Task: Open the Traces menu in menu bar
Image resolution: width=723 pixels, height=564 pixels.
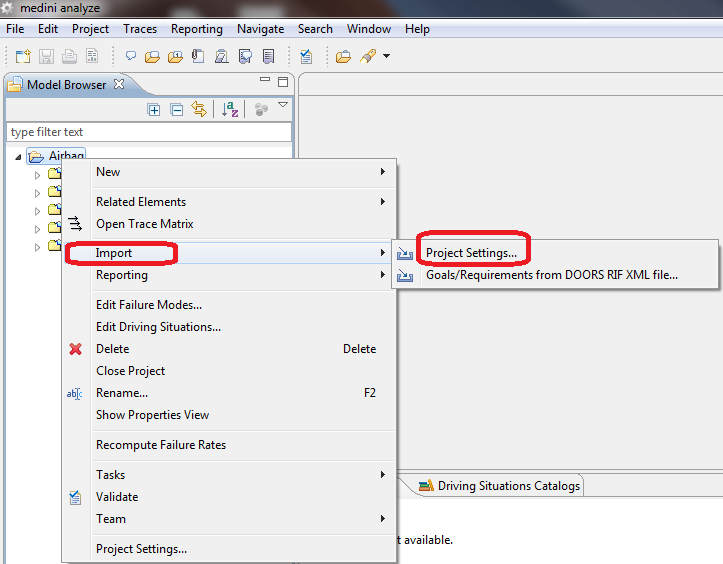Action: tap(140, 29)
